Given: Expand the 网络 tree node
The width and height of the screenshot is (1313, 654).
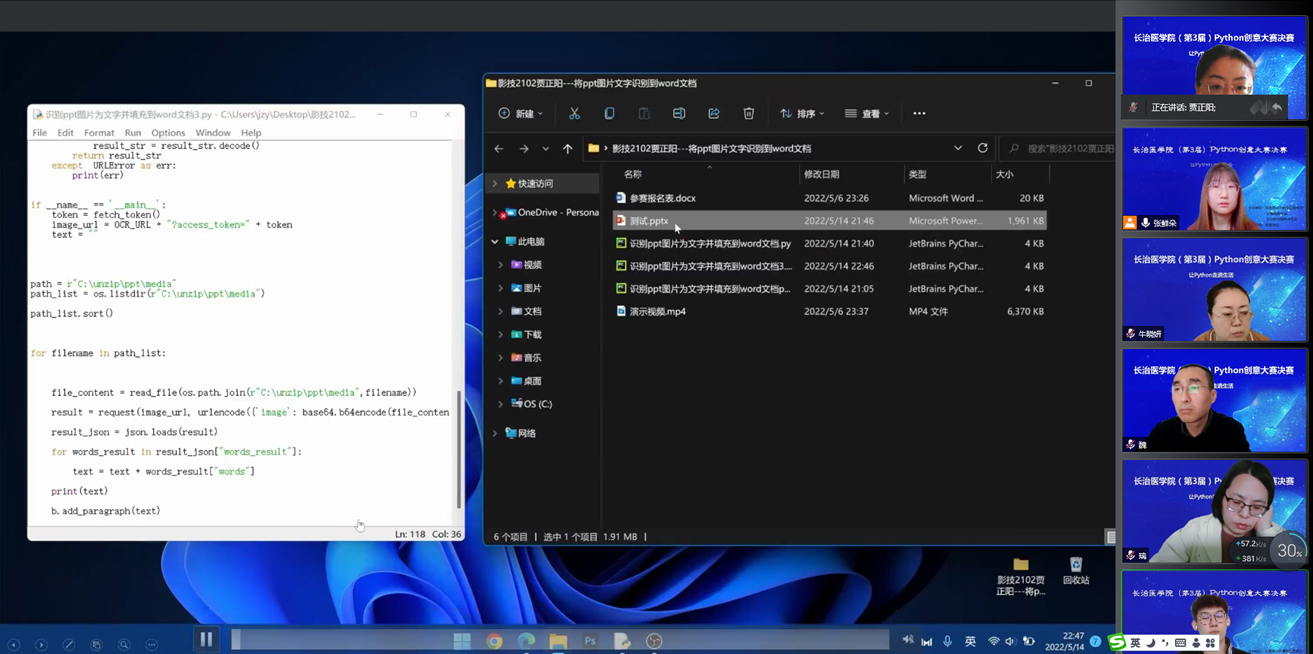Looking at the screenshot, I should pos(495,434).
